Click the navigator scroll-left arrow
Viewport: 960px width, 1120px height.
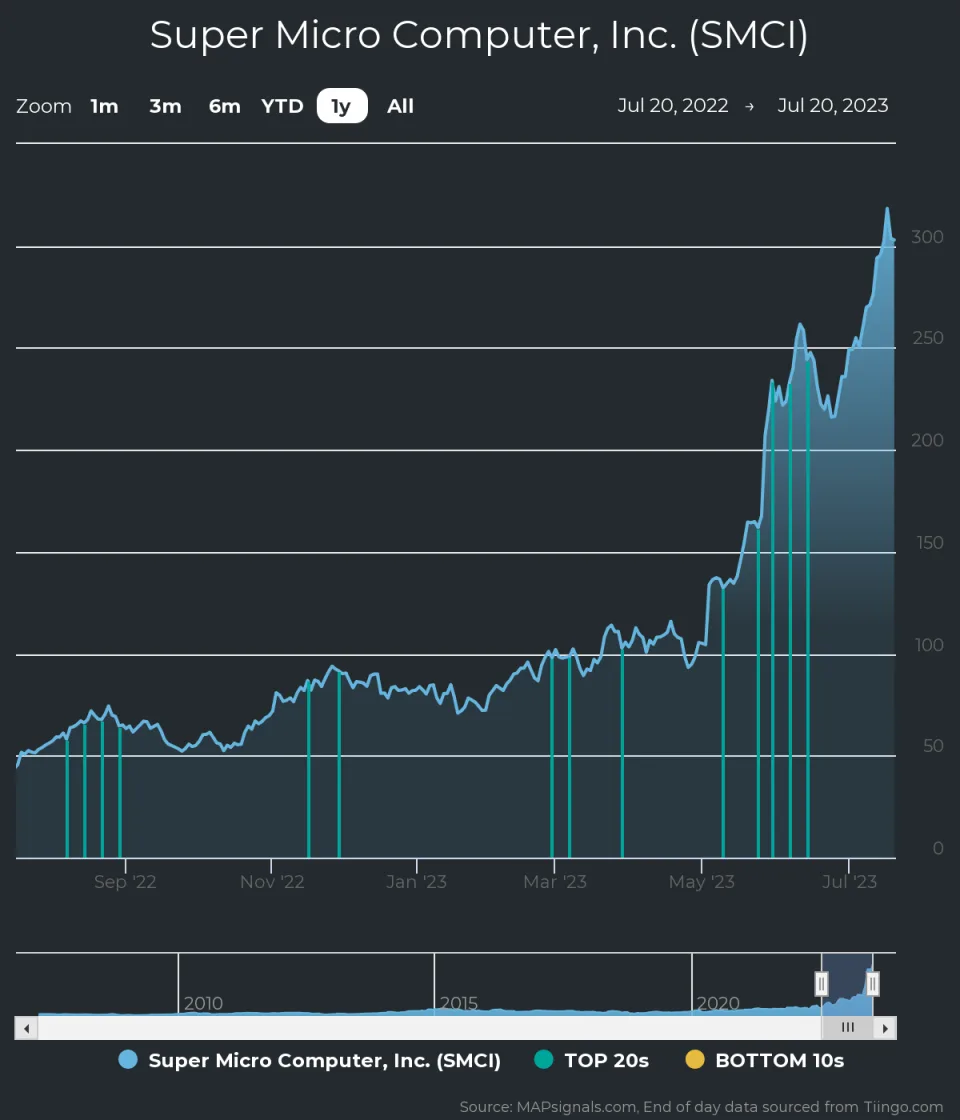(26, 1029)
